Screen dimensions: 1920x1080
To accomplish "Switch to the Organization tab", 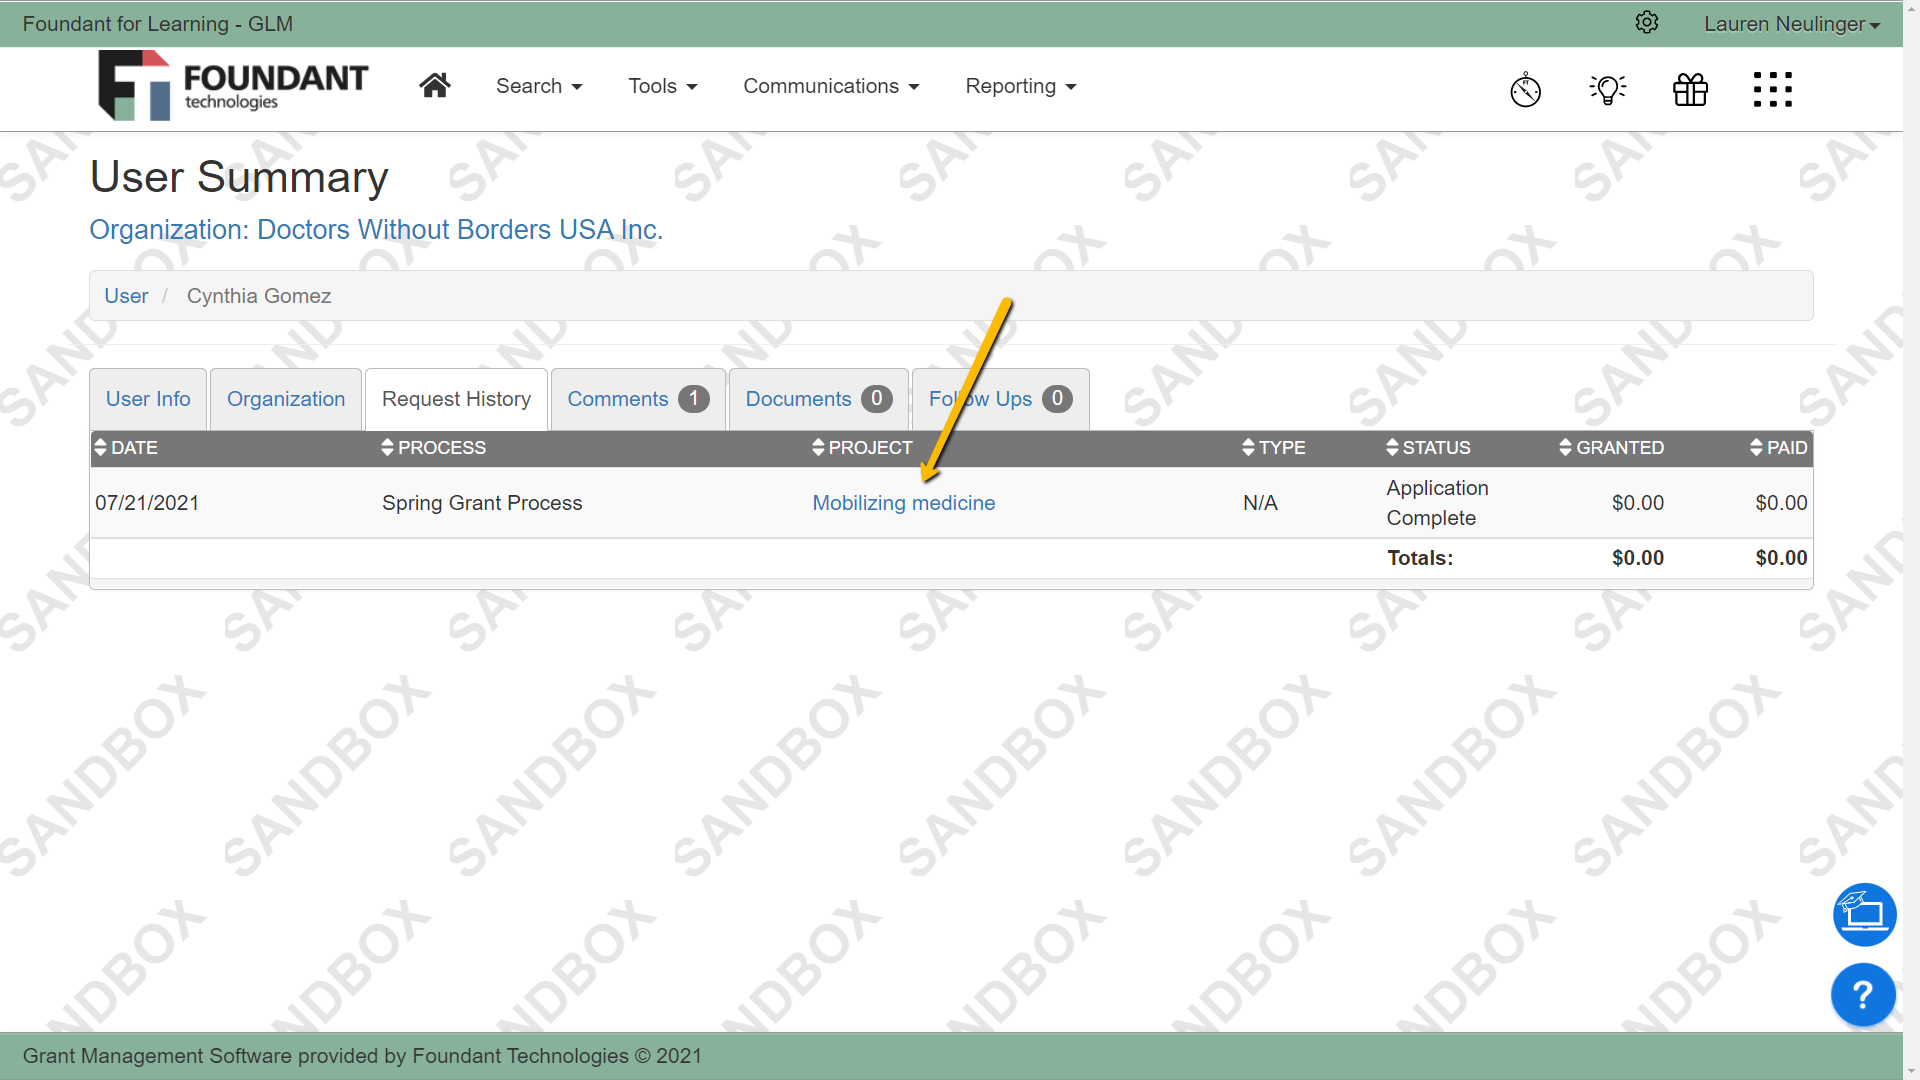I will (x=286, y=399).
